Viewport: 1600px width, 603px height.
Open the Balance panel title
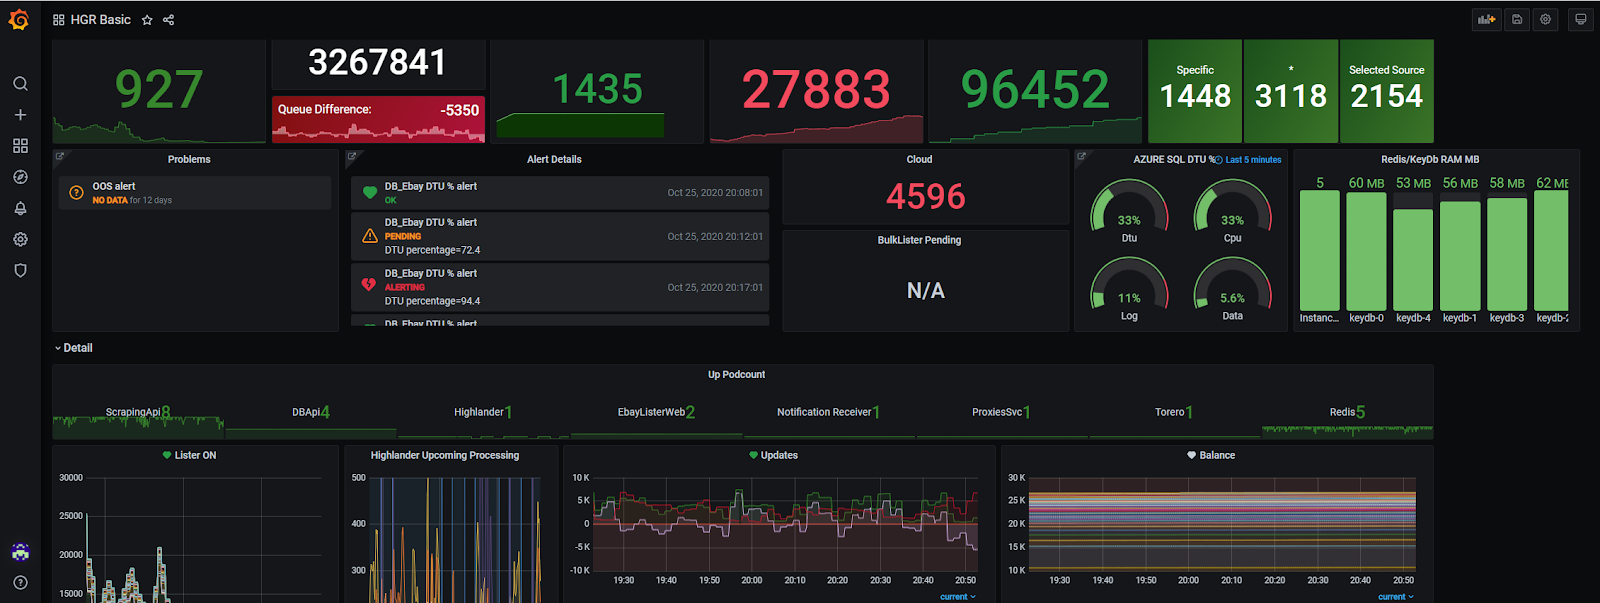1217,455
